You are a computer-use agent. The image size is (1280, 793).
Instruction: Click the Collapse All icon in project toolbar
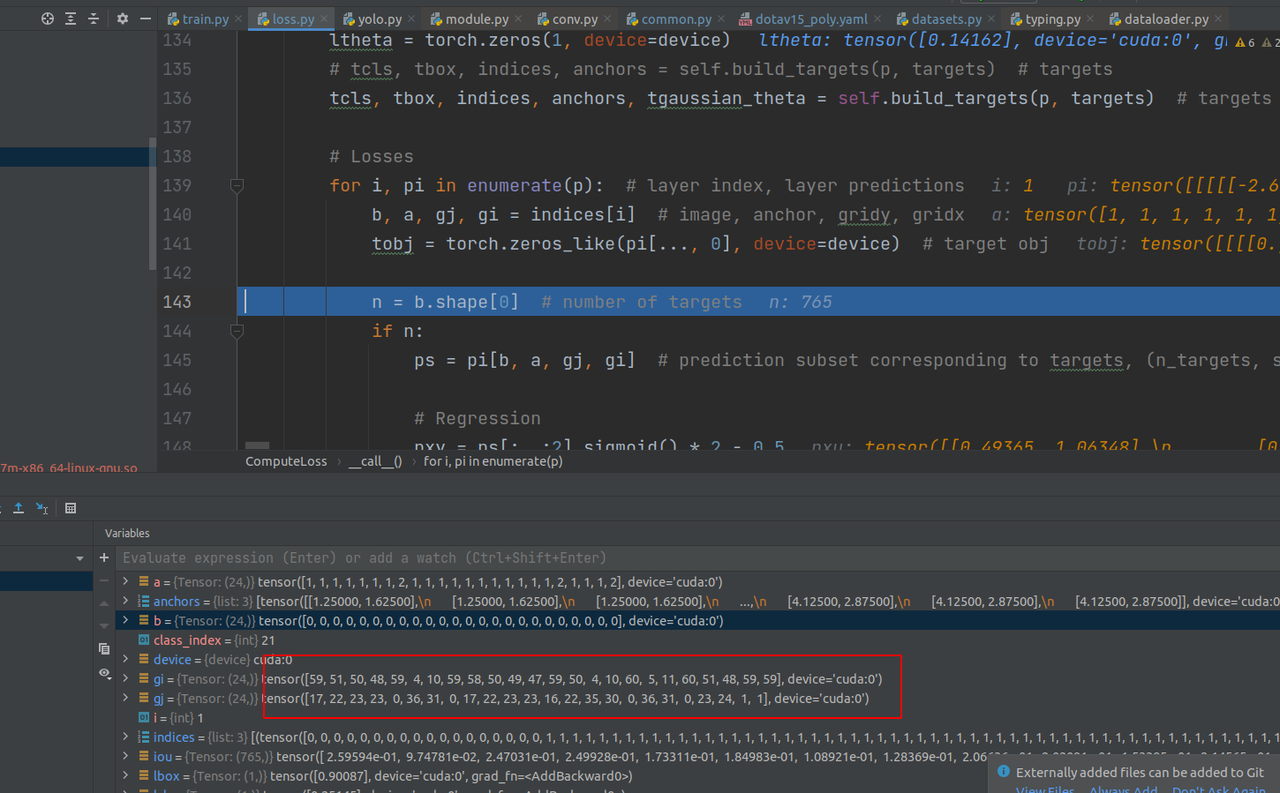click(94, 19)
